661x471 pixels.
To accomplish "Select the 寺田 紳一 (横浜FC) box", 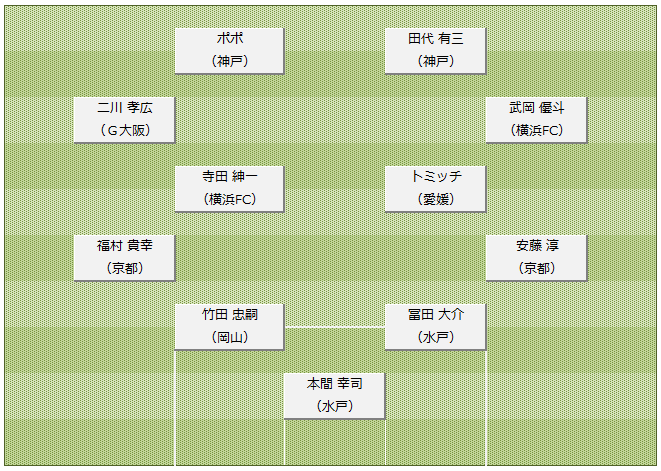I will pos(229,189).
